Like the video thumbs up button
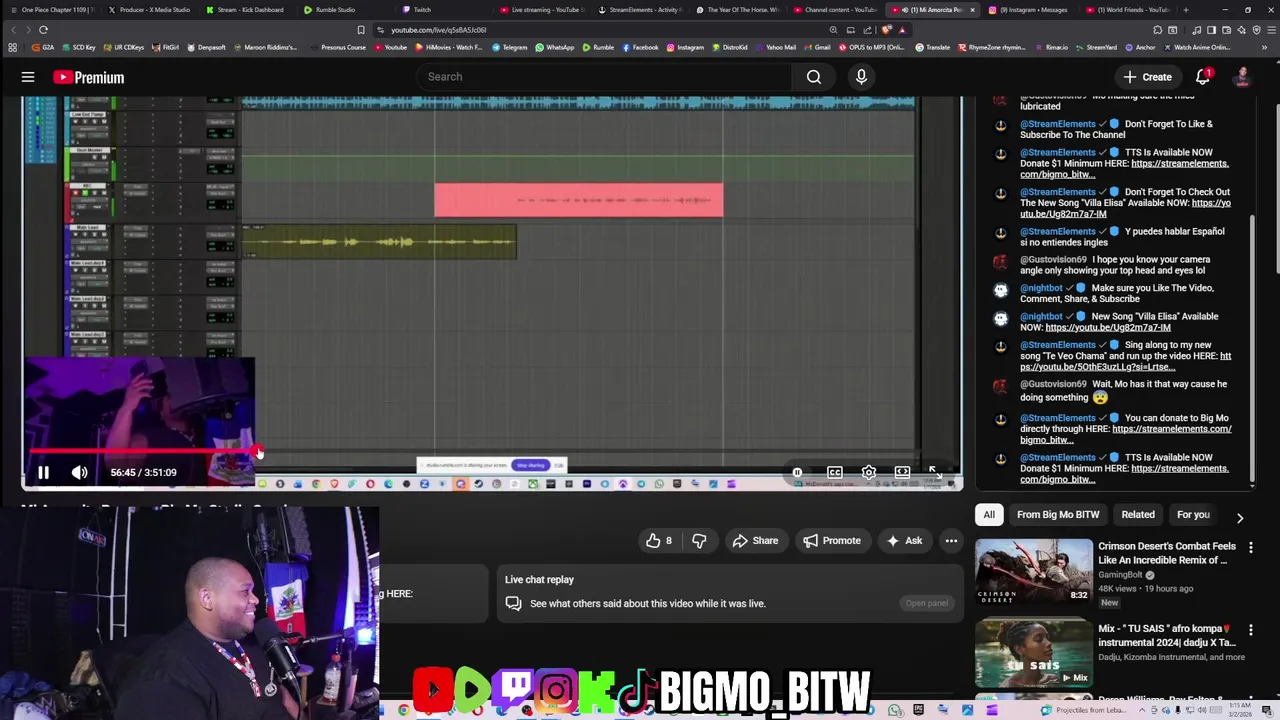This screenshot has height=720, width=1280. [659, 541]
